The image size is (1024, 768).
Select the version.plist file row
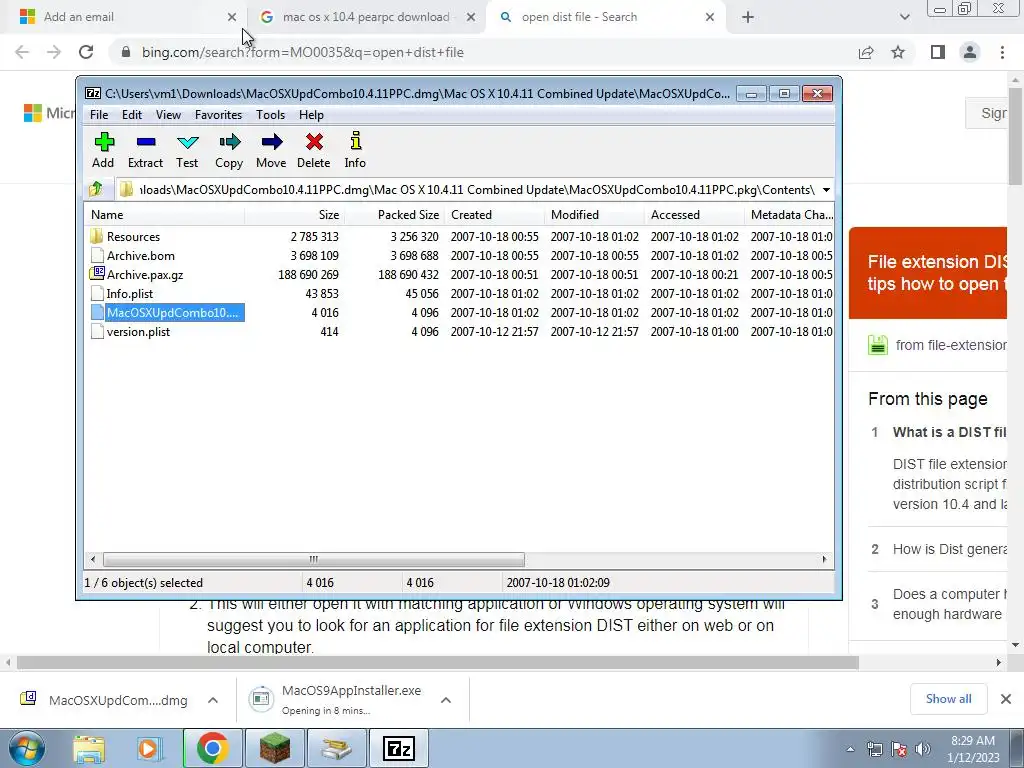pos(460,332)
